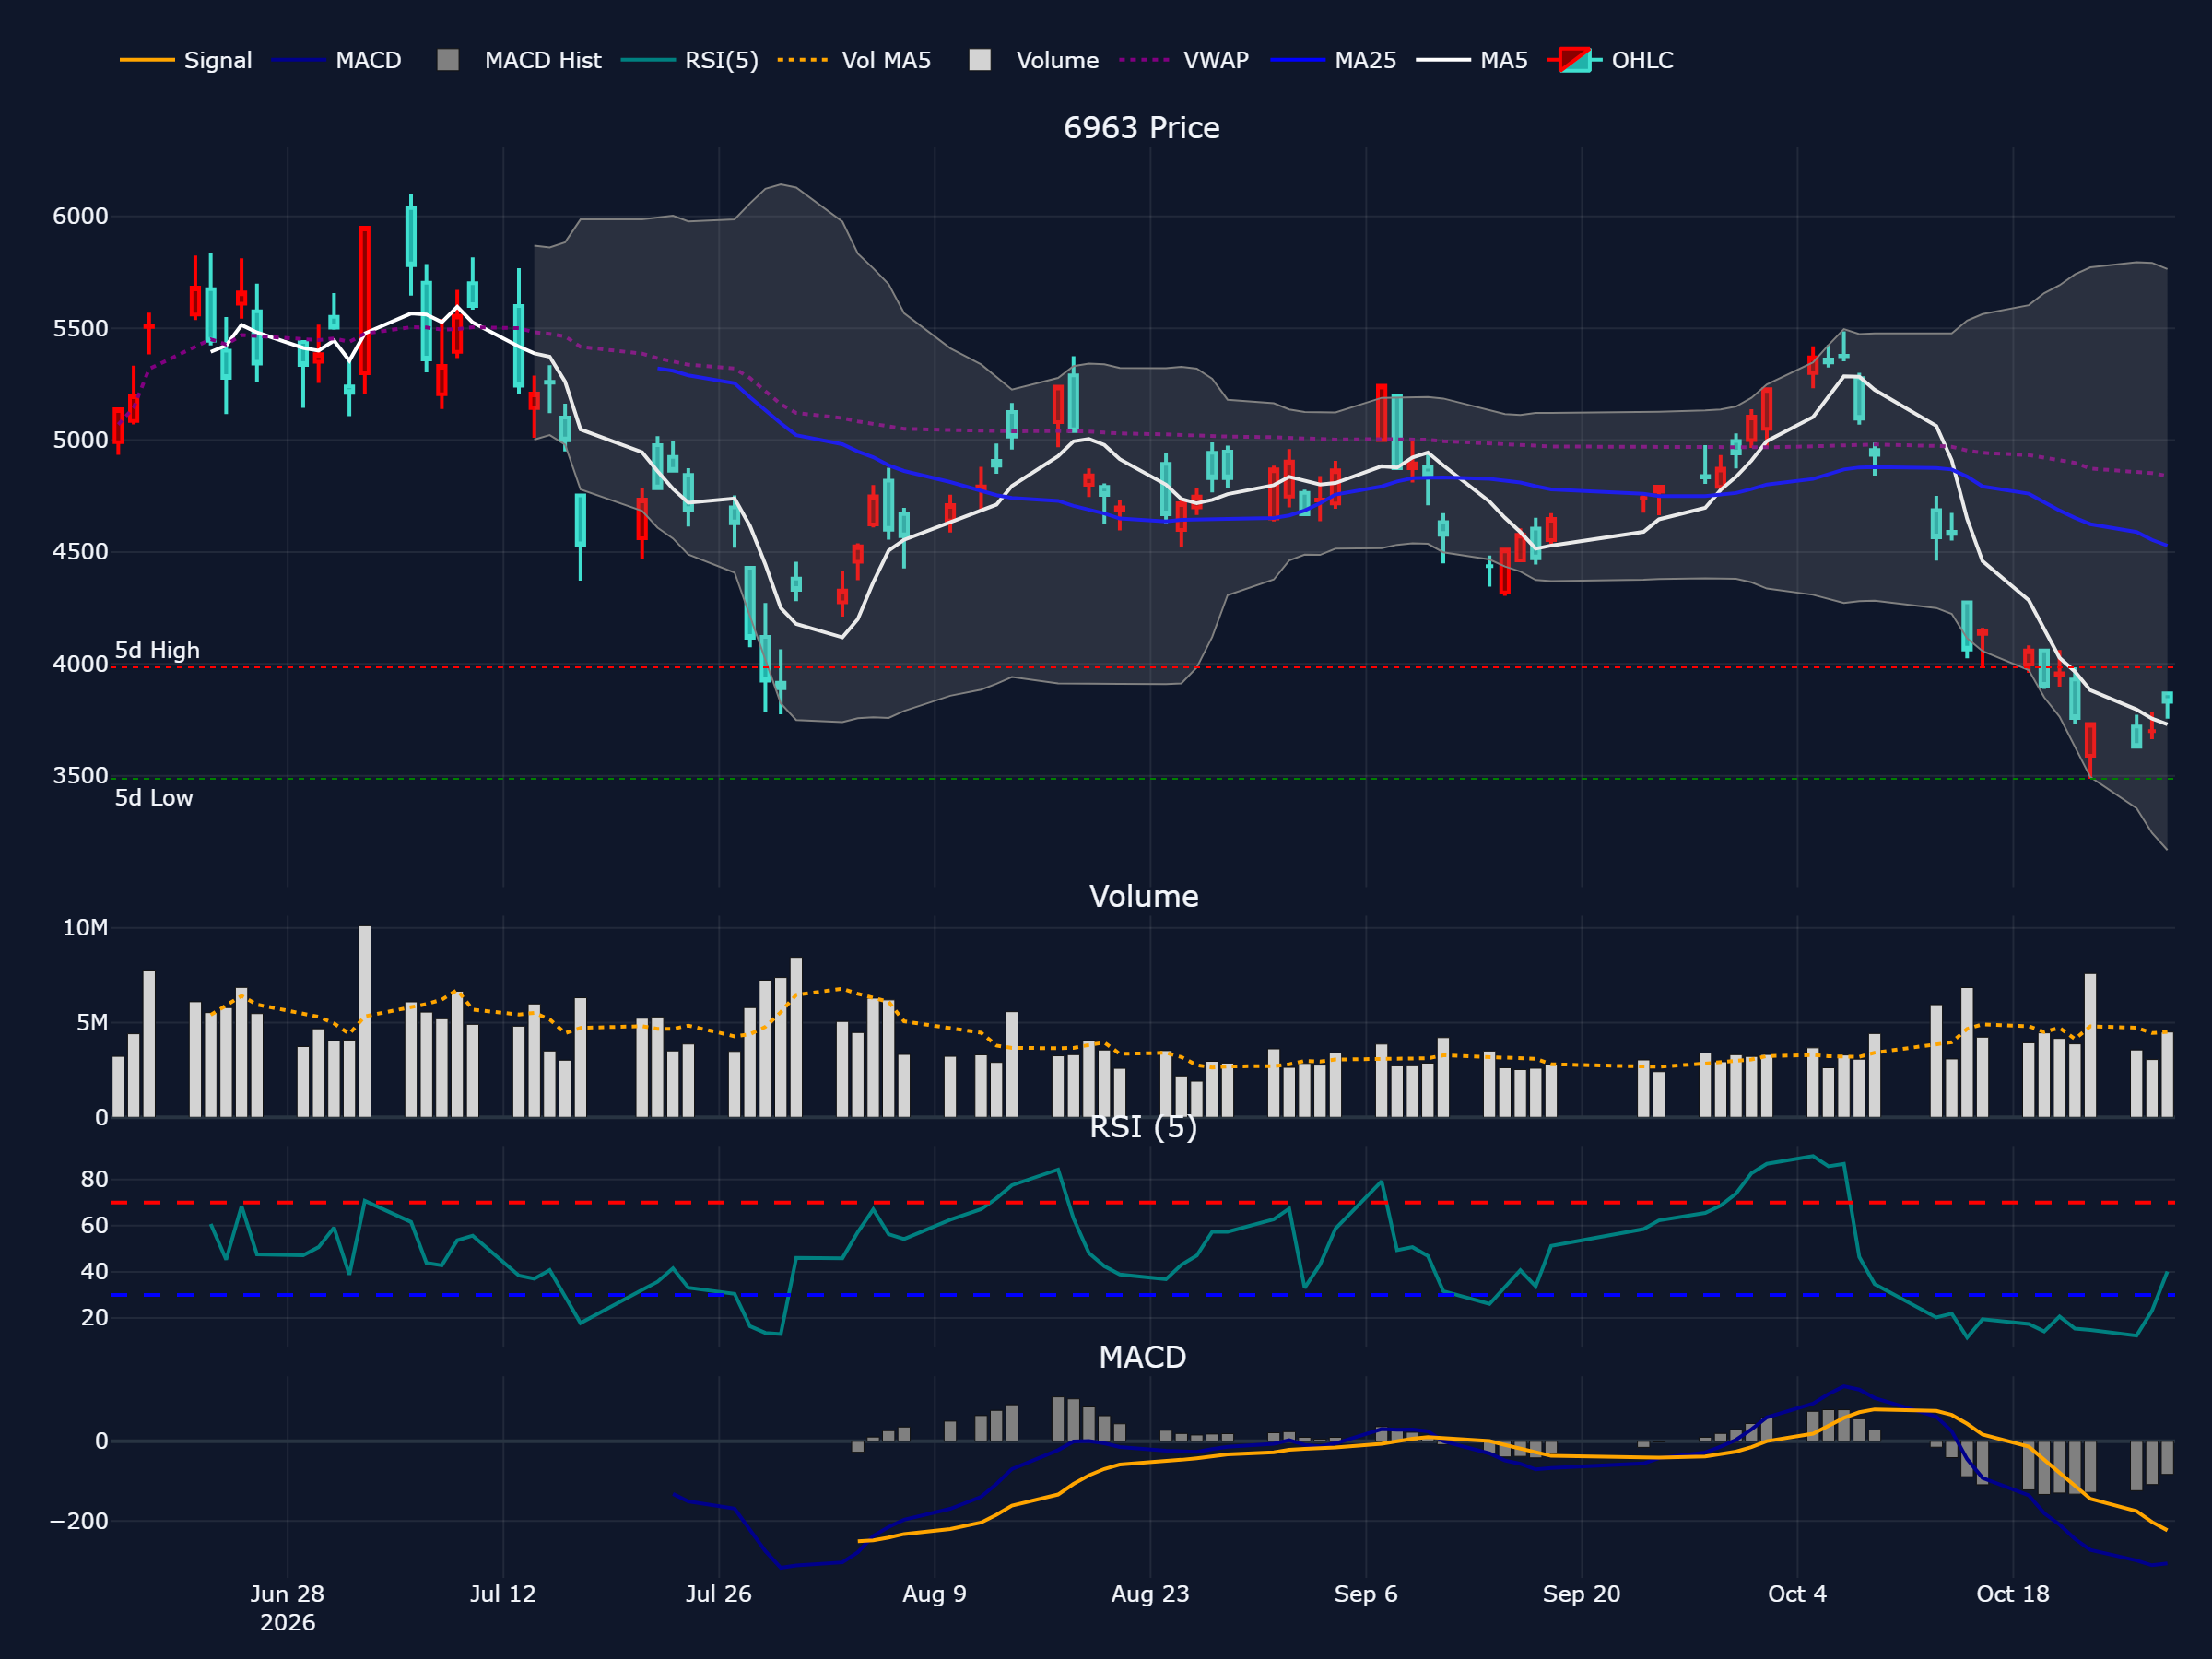Image resolution: width=2212 pixels, height=1659 pixels.
Task: Click the 5M volume axis label
Action: point(92,1023)
